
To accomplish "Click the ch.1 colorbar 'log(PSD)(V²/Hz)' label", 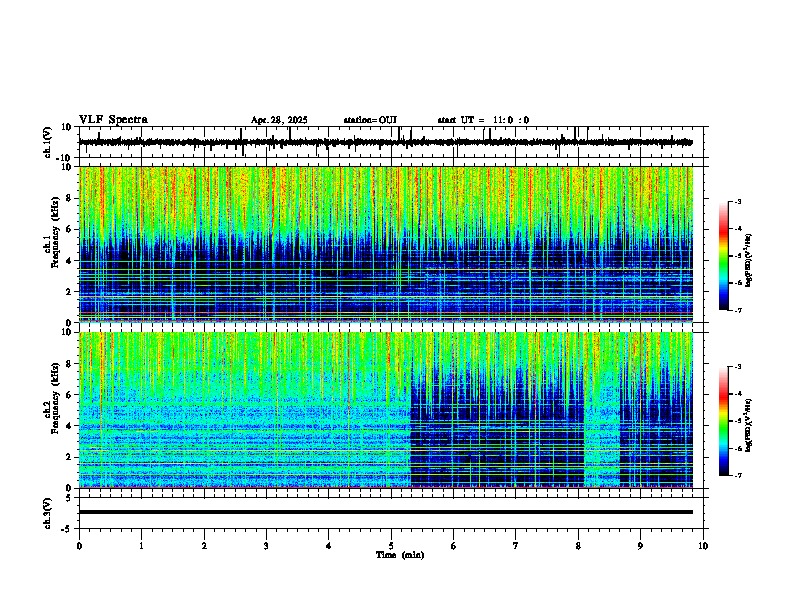I will click(749, 261).
